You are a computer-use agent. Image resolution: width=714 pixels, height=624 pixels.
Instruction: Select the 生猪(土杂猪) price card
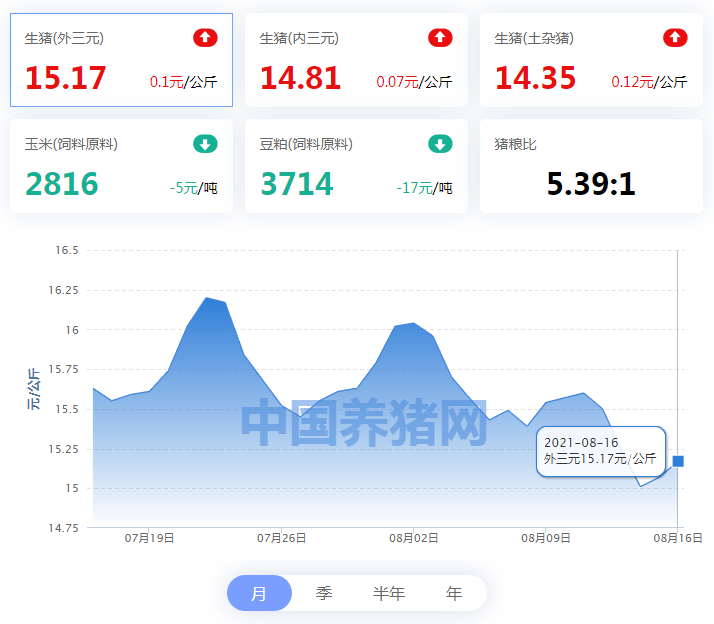(591, 60)
